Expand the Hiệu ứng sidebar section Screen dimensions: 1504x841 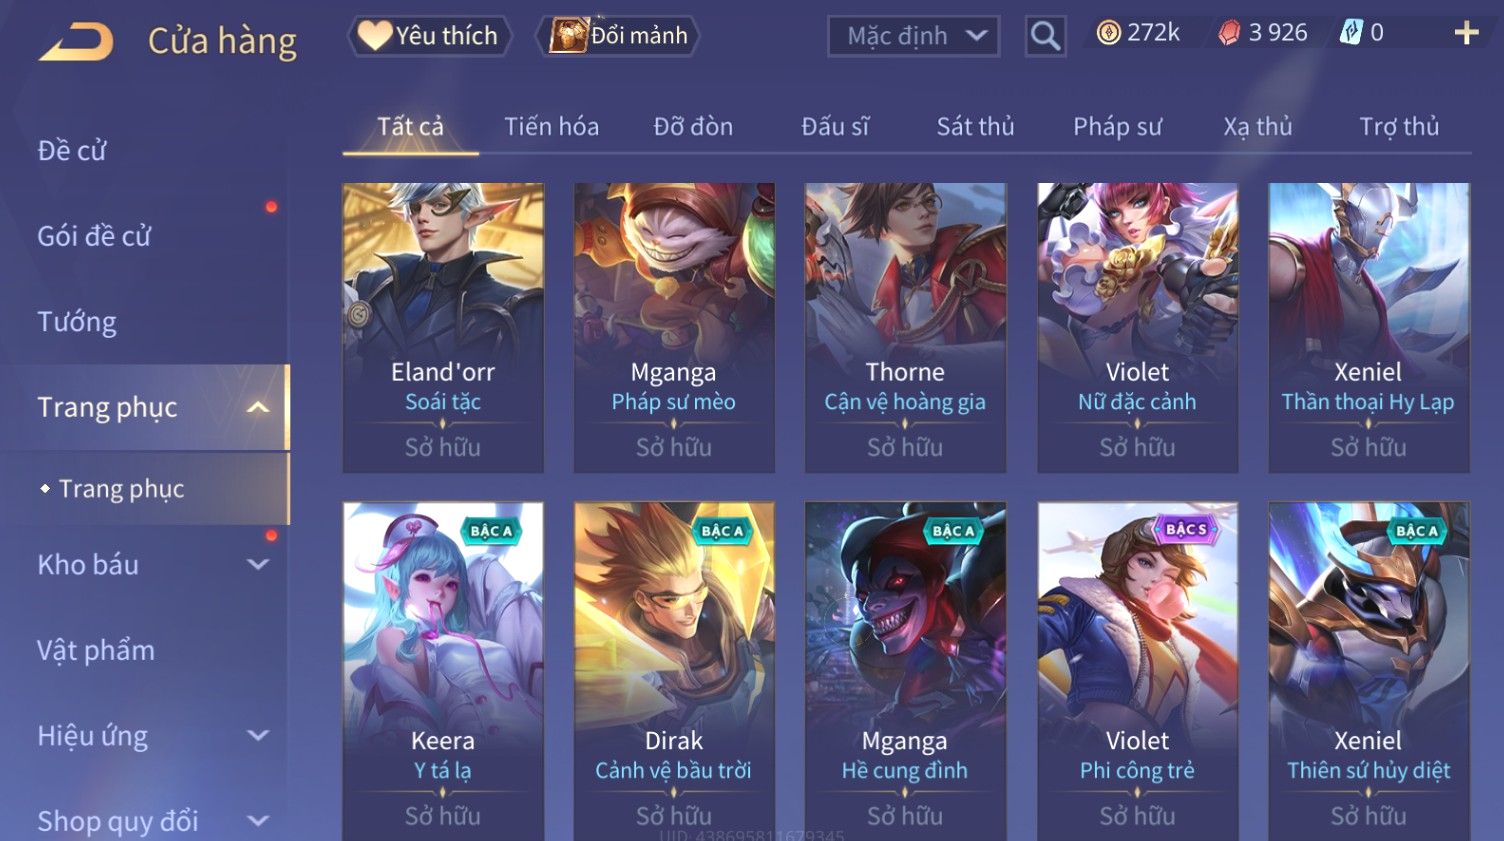pos(258,735)
